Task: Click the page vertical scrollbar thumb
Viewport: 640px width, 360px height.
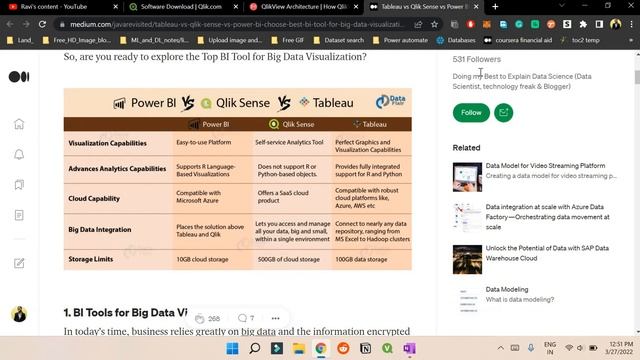Action: [637, 77]
